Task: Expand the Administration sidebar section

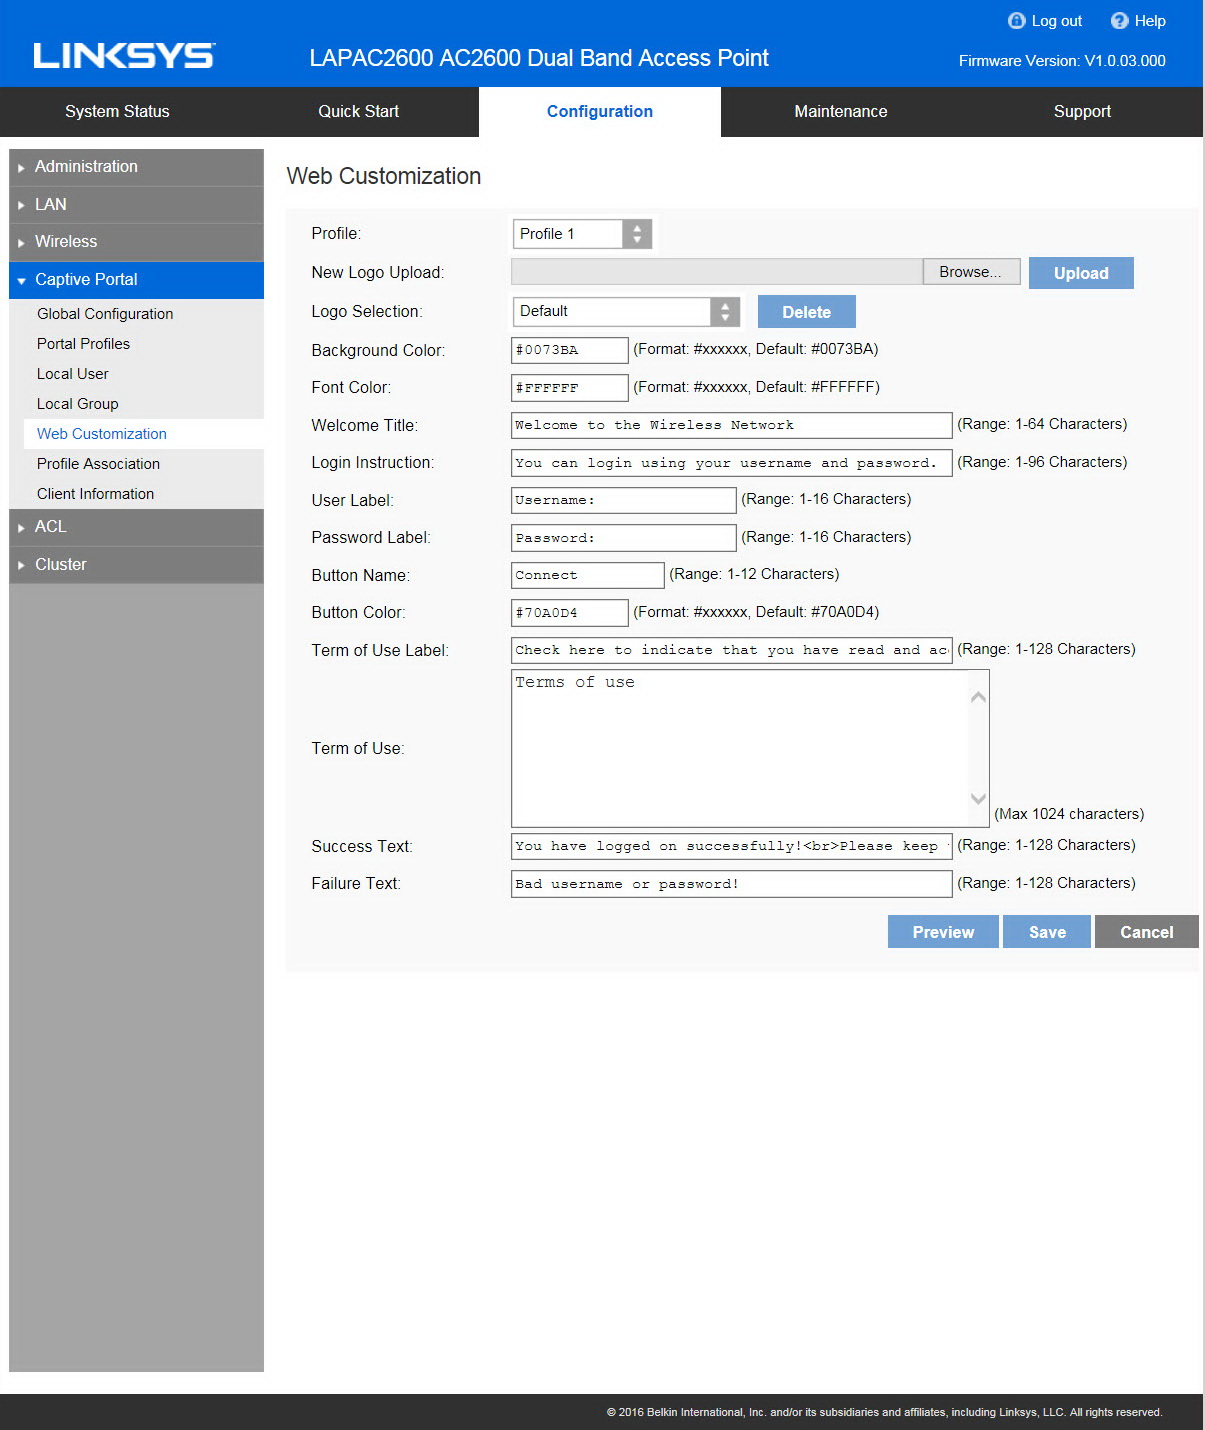Action: tap(136, 167)
